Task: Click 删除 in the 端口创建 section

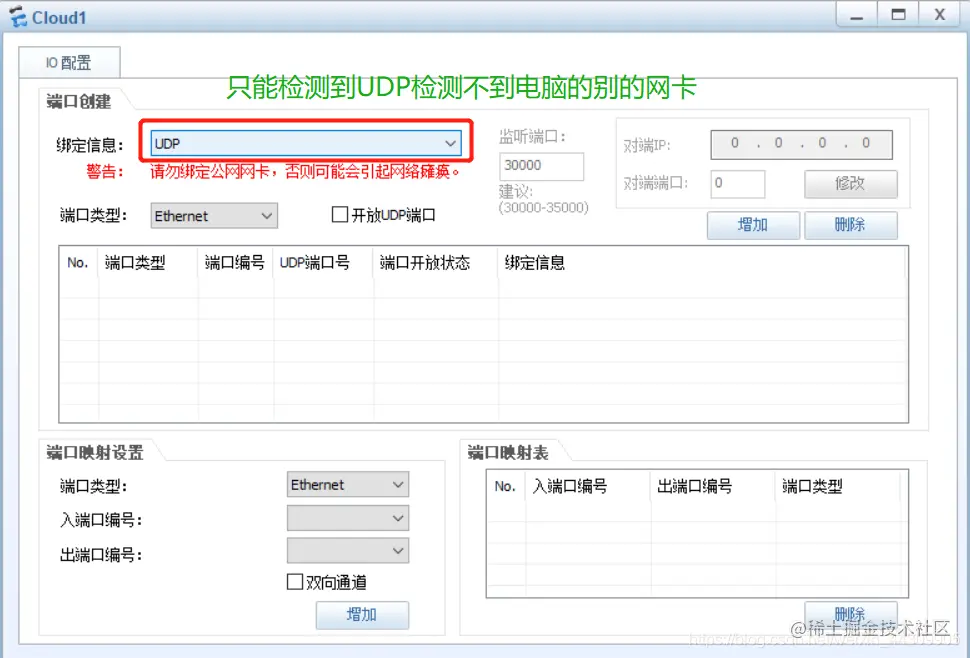Action: [x=851, y=225]
